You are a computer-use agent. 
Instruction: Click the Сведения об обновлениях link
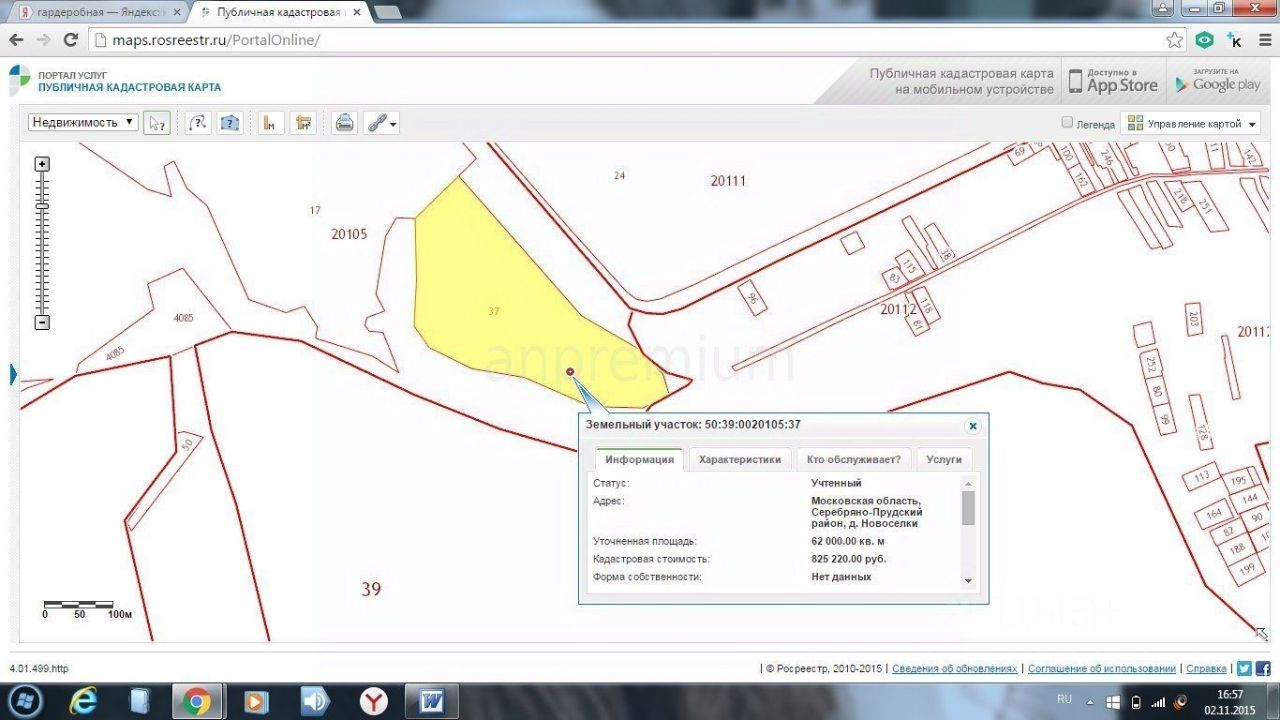tap(954, 669)
